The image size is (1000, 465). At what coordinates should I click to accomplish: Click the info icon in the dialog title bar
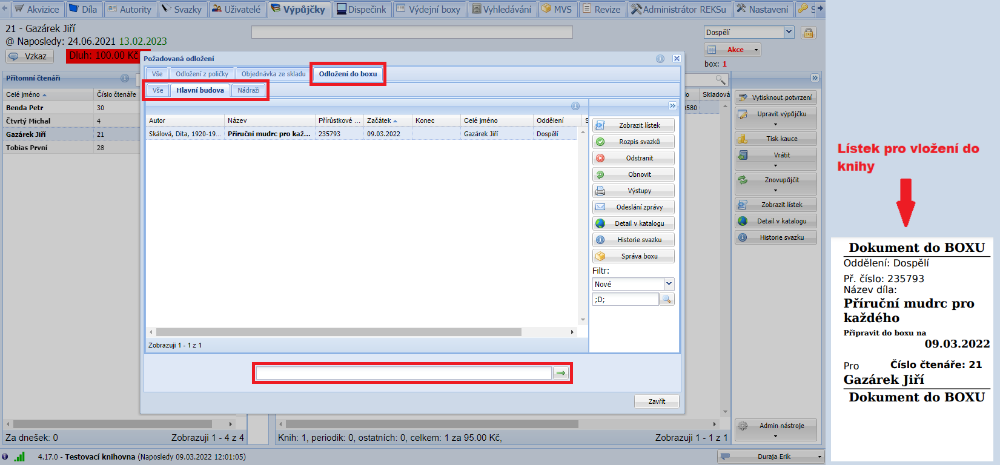pos(661,59)
